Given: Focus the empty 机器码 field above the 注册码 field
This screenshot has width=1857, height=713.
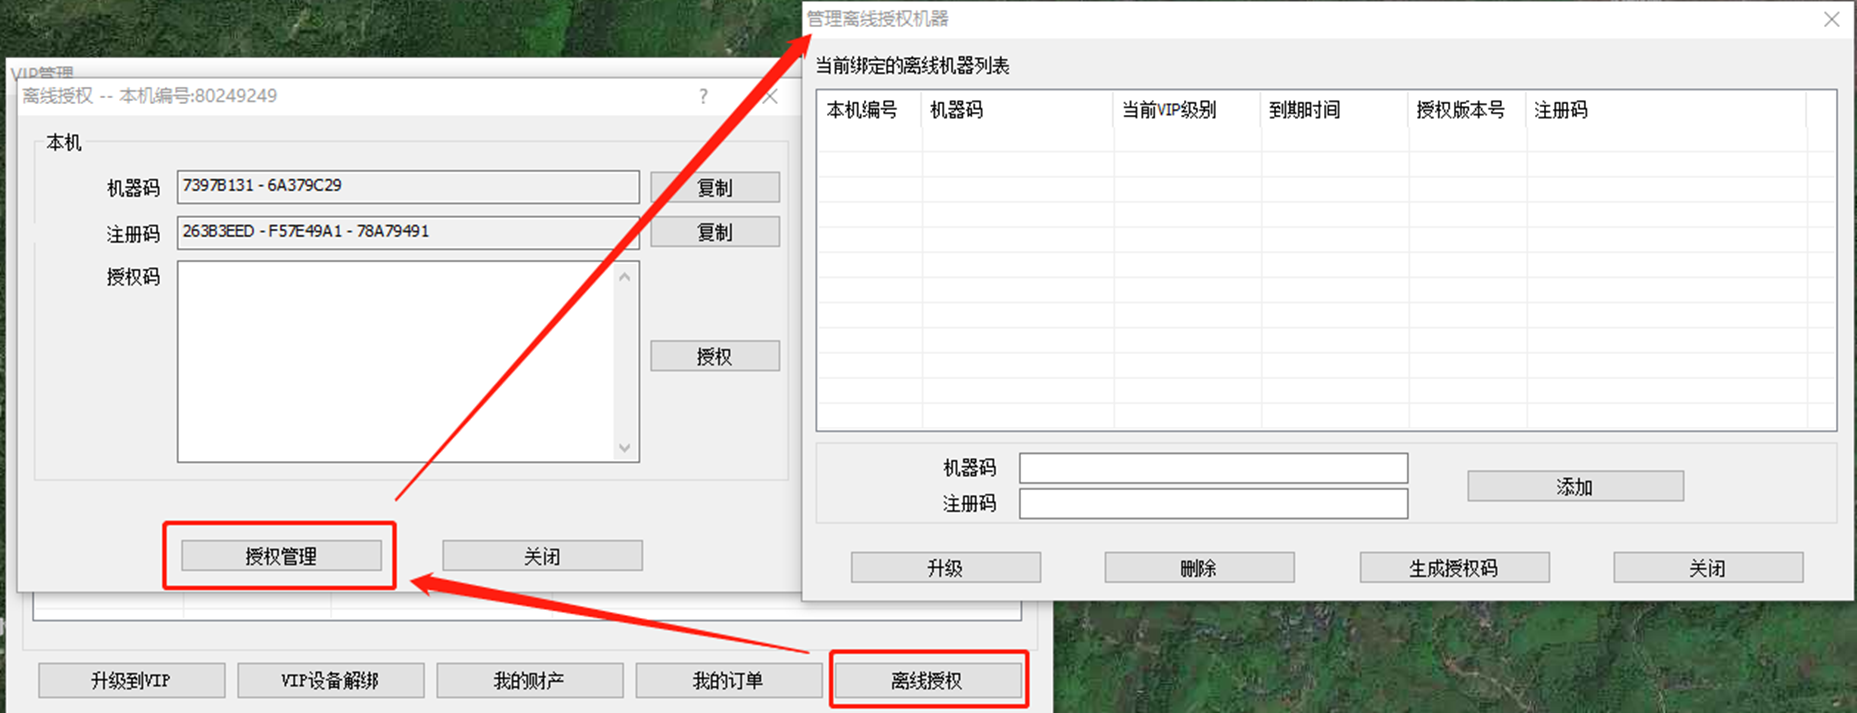Looking at the screenshot, I should (1212, 468).
